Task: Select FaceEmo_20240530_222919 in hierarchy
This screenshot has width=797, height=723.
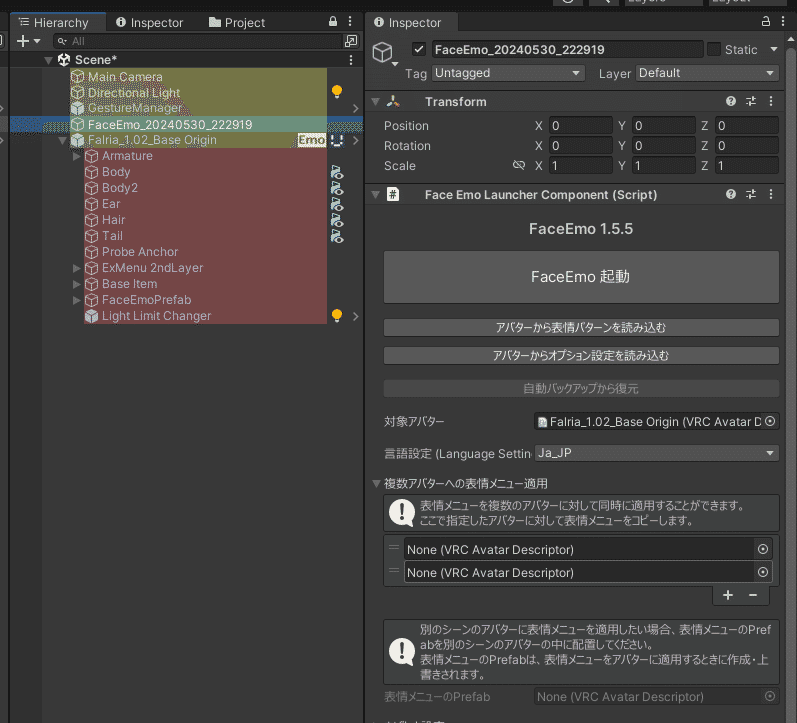Action: coord(170,125)
